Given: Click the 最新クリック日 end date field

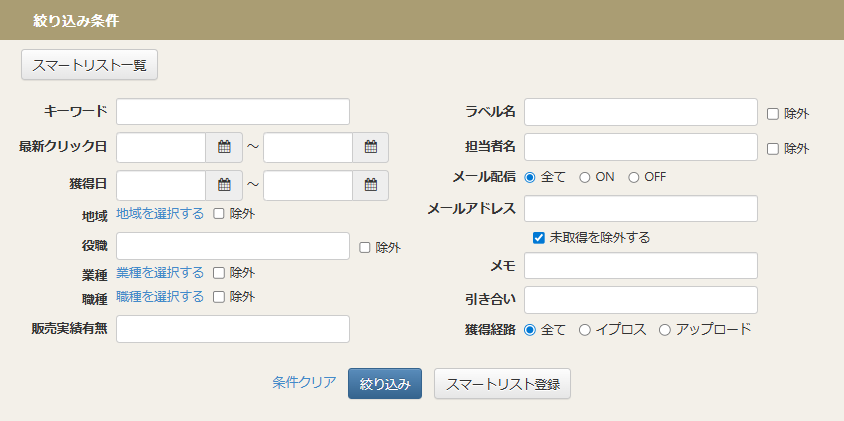Looking at the screenshot, I should coord(308,147).
